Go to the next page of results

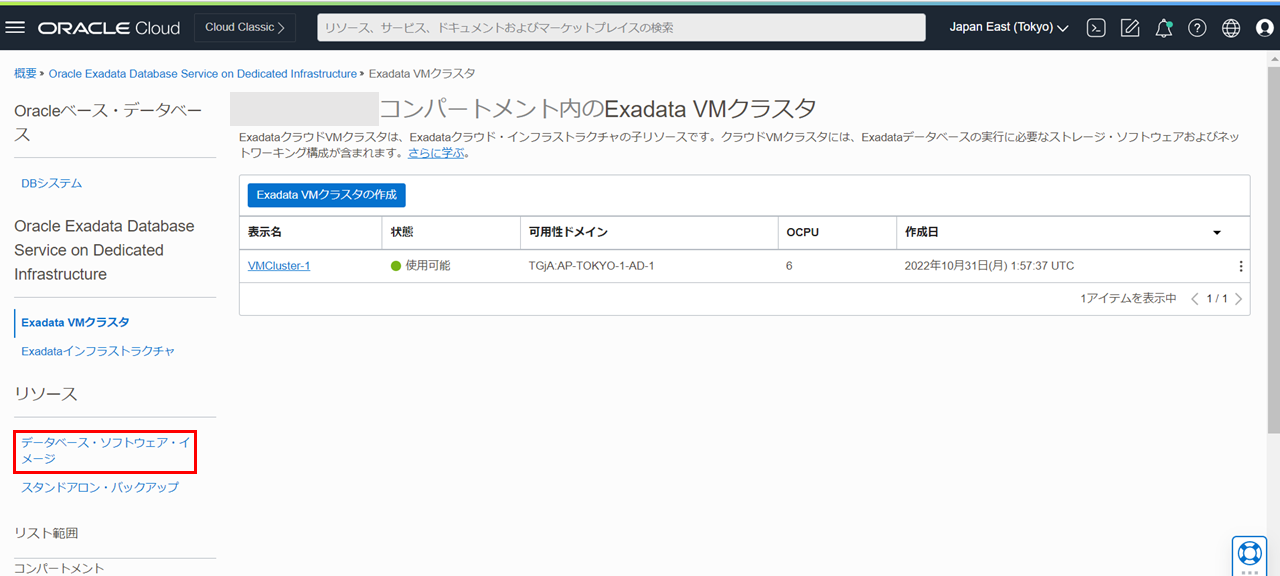point(1238,299)
